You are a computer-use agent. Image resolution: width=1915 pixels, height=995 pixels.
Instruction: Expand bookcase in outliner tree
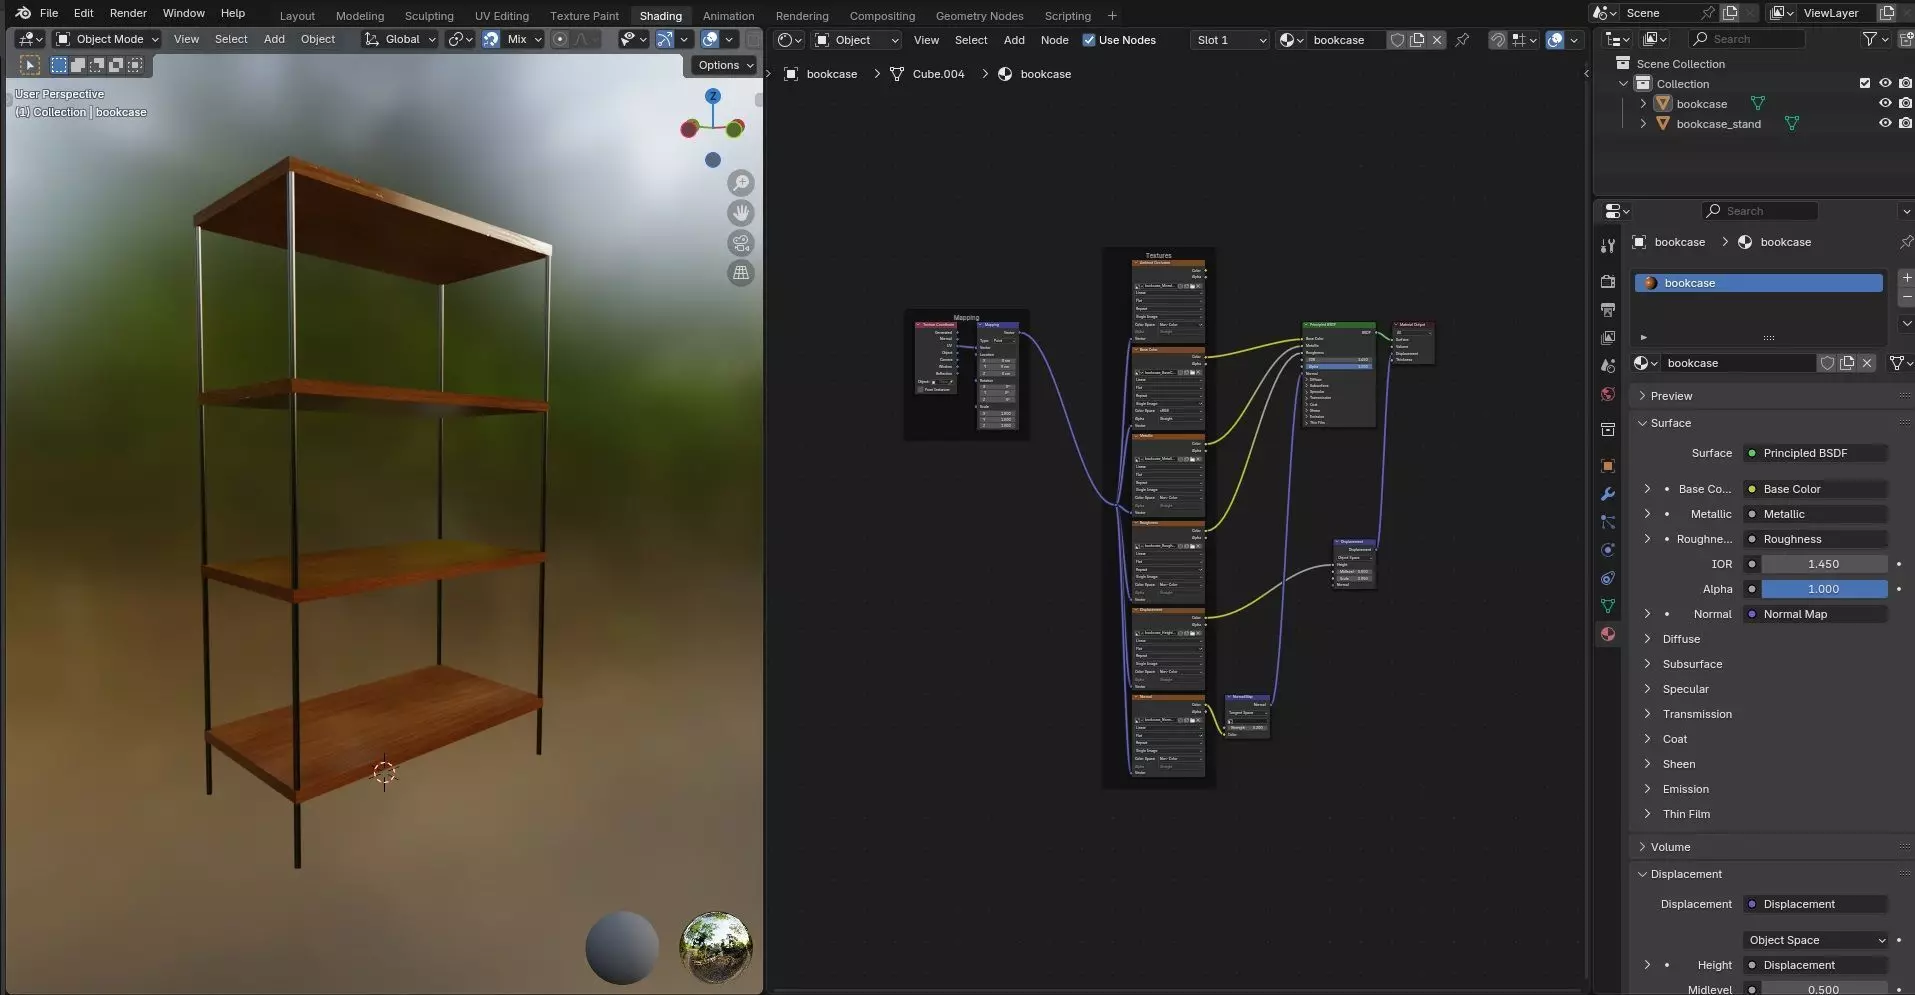1643,104
